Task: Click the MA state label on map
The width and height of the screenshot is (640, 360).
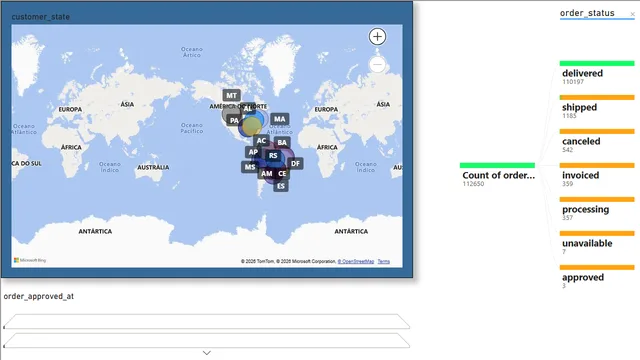Action: [280, 119]
